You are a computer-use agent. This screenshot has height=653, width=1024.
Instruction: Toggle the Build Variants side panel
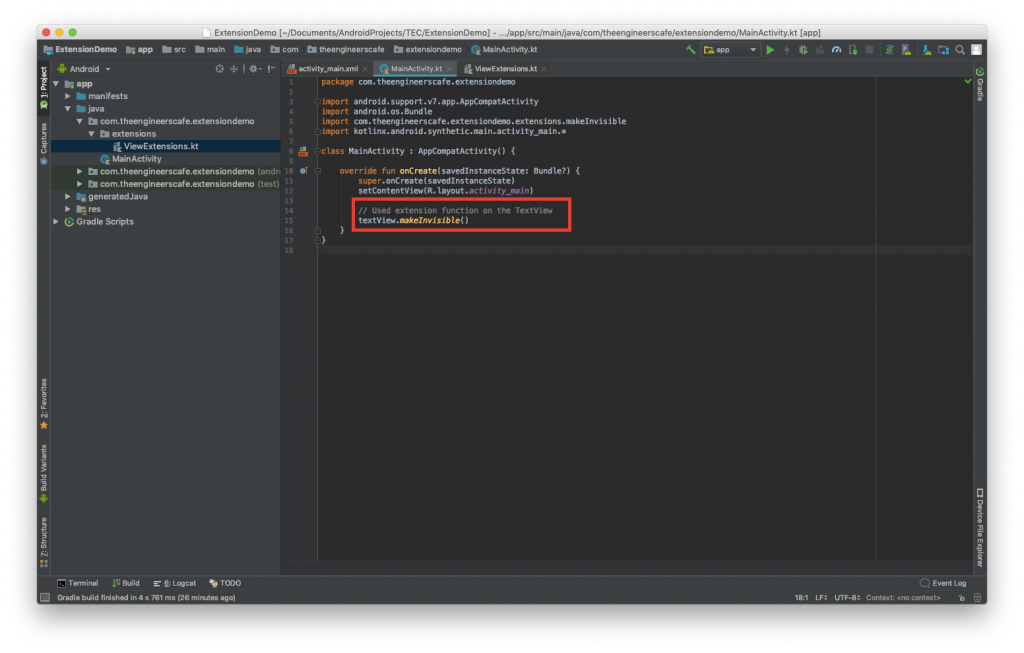43,472
